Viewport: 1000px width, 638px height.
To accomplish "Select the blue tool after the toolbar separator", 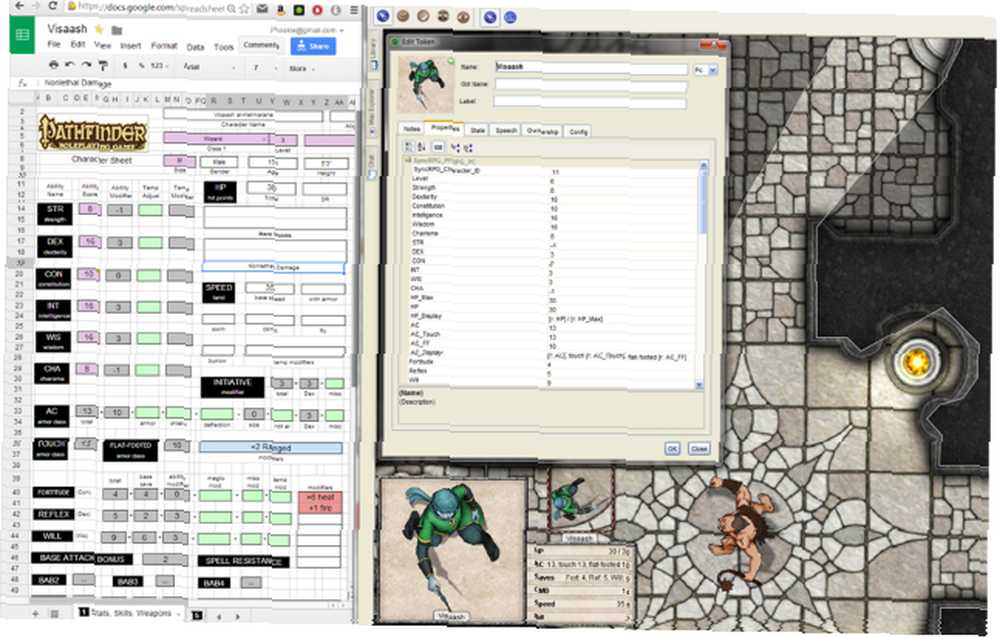I will [490, 17].
